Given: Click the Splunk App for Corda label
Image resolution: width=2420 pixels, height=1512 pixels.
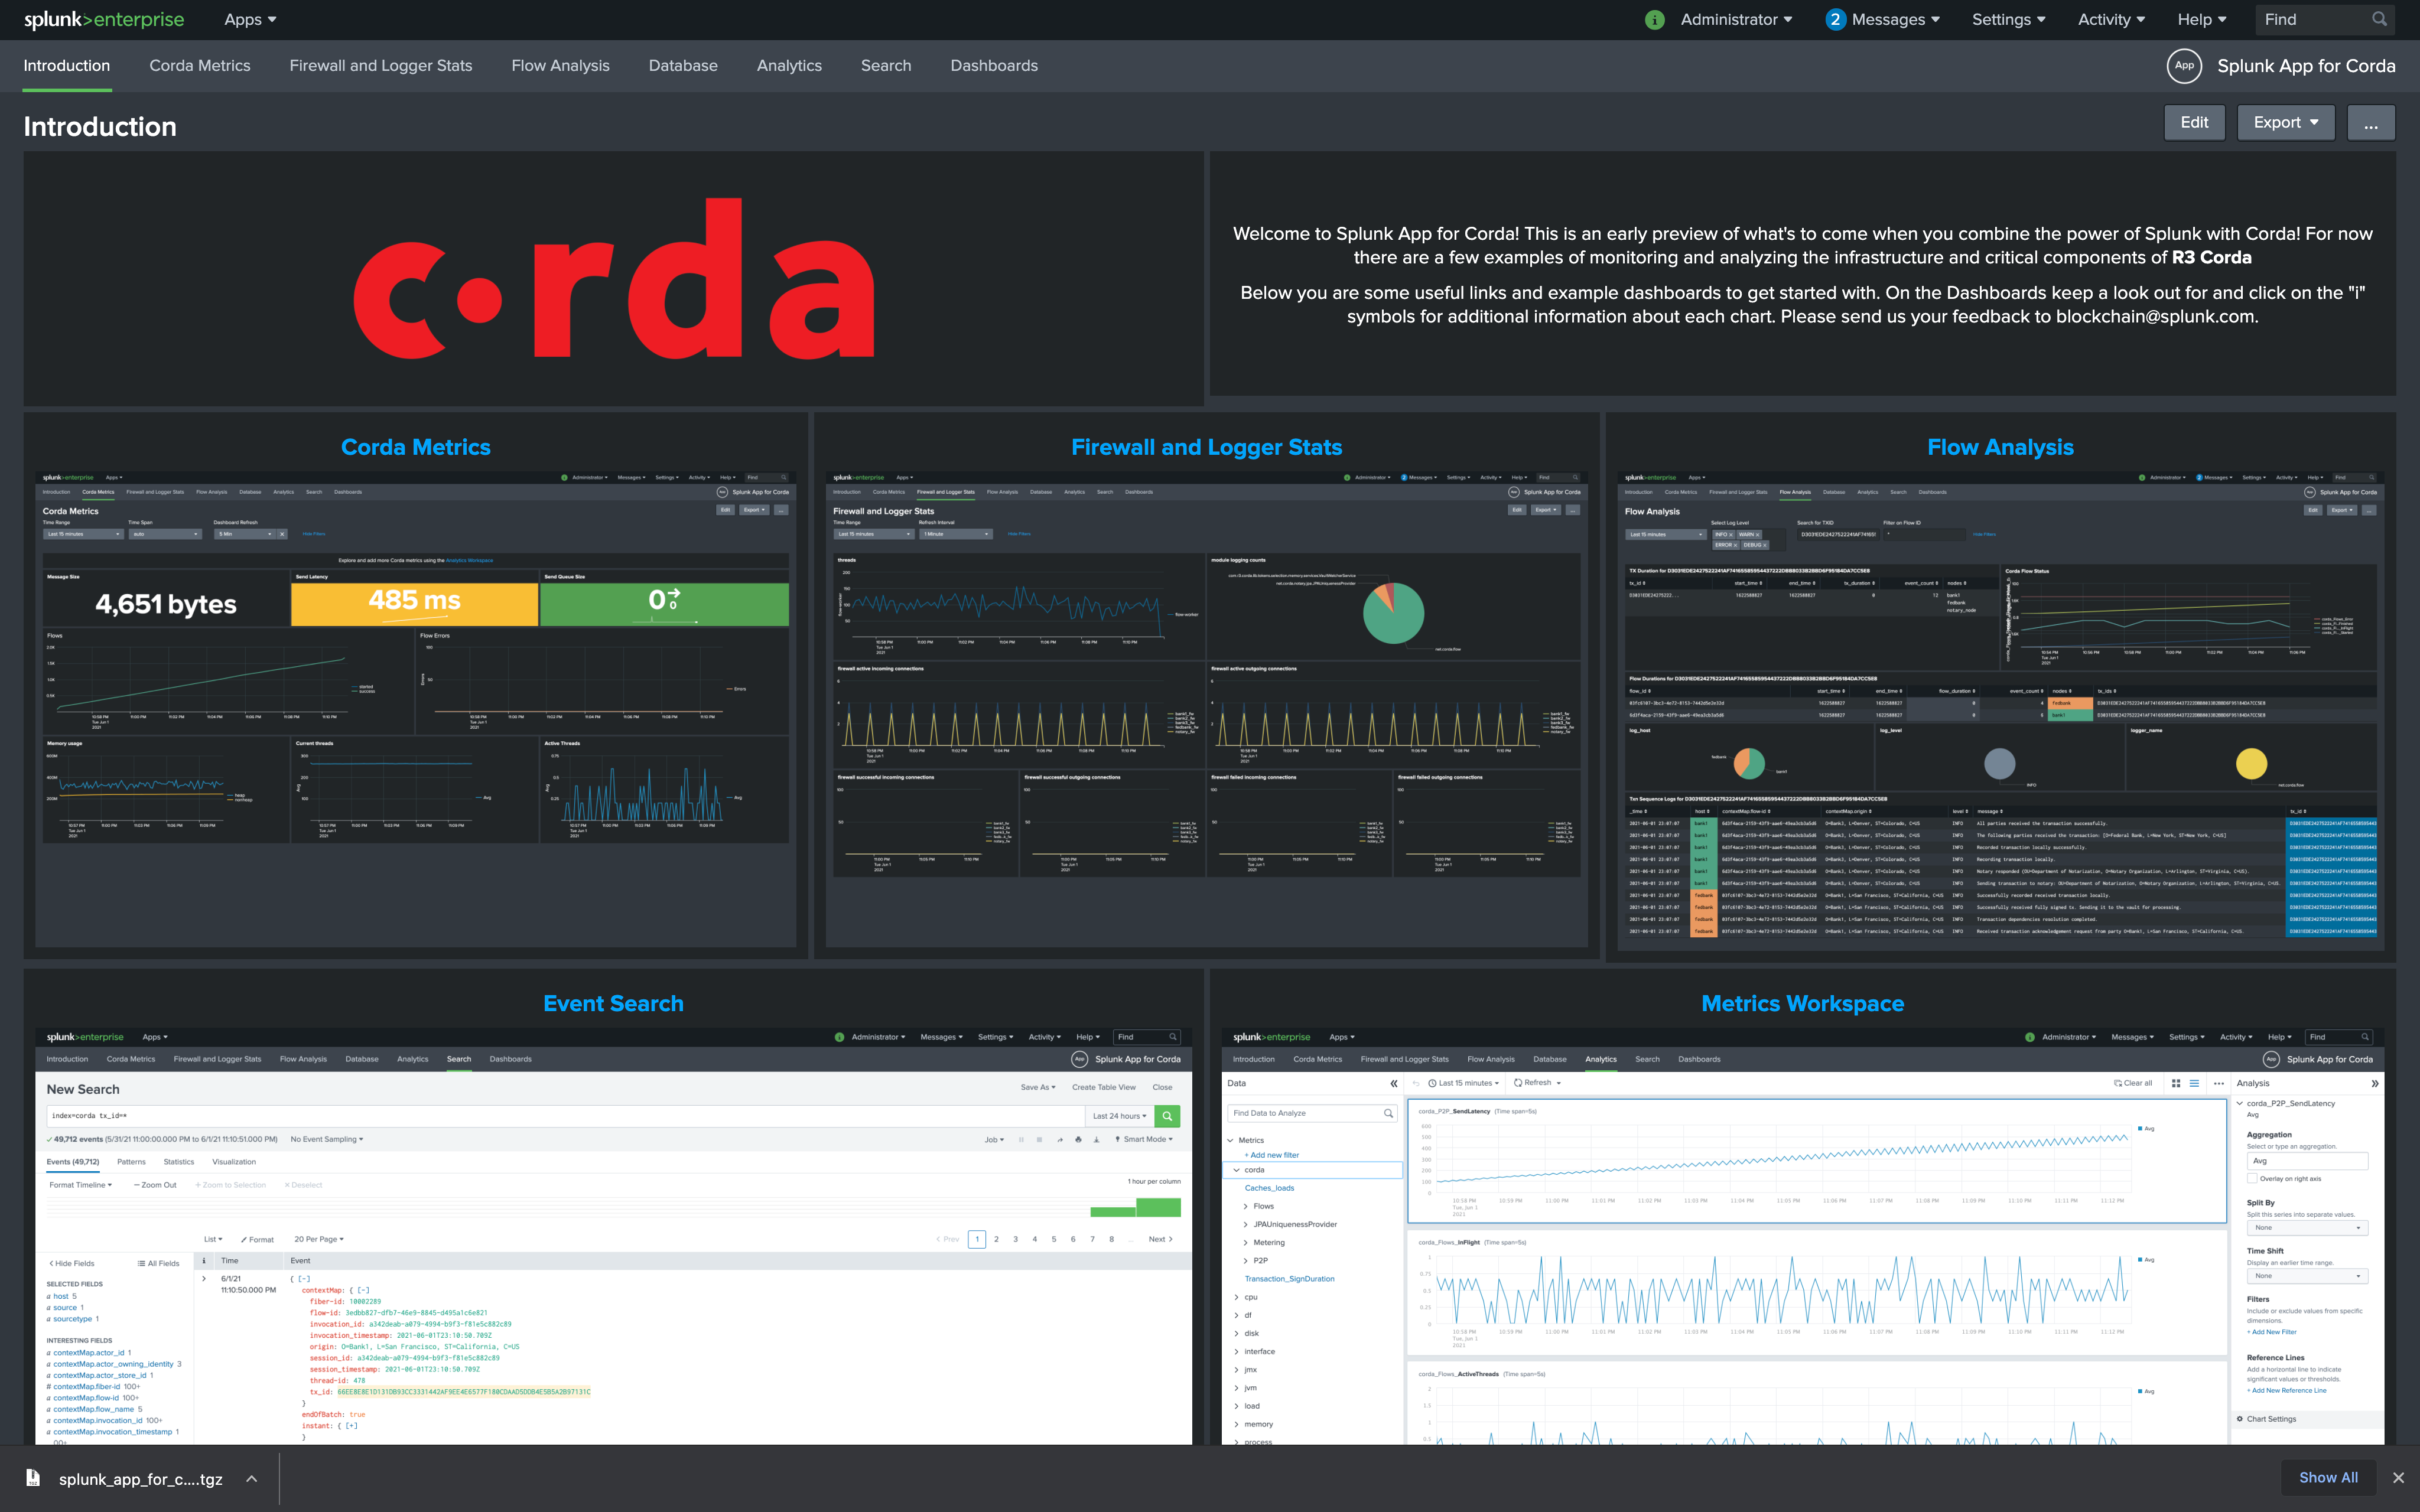Looking at the screenshot, I should click(2306, 66).
